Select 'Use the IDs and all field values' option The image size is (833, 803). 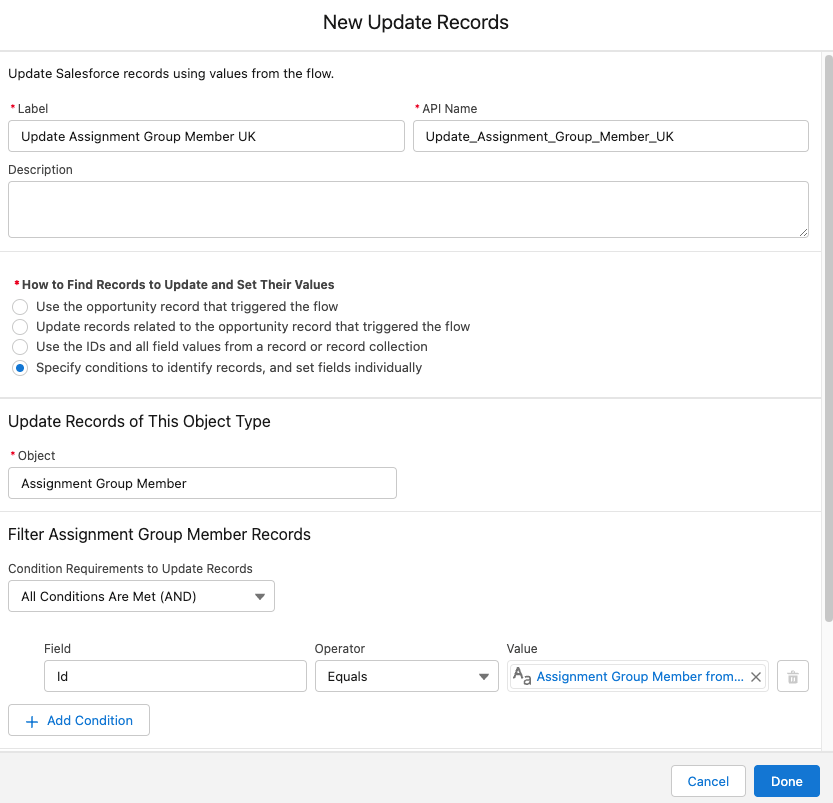pyautogui.click(x=20, y=347)
